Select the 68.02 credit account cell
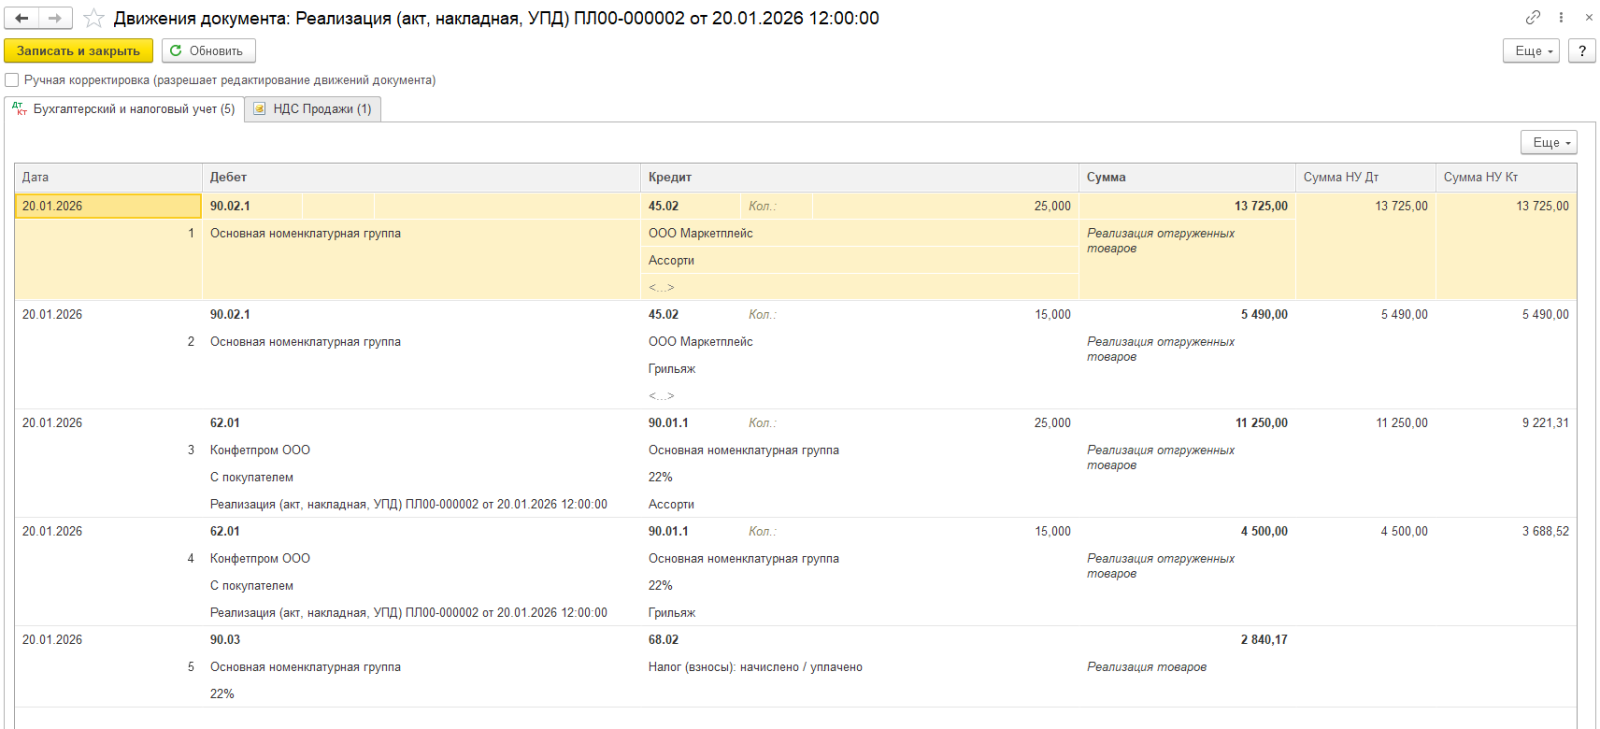The width and height of the screenshot is (1600, 729). tap(663, 640)
